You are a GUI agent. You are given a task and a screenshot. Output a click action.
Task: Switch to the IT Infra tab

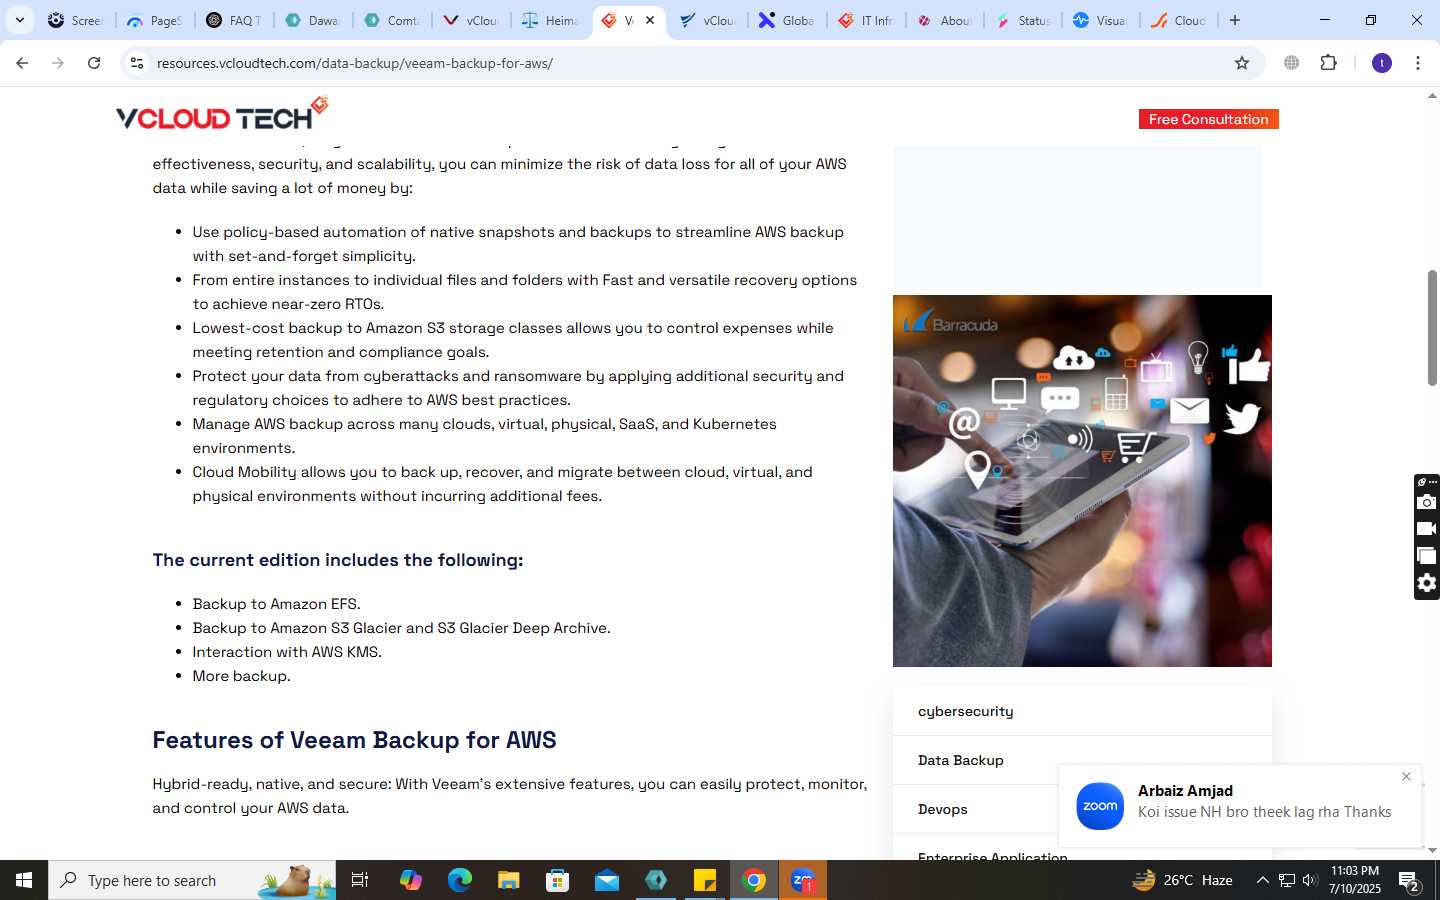(x=866, y=20)
